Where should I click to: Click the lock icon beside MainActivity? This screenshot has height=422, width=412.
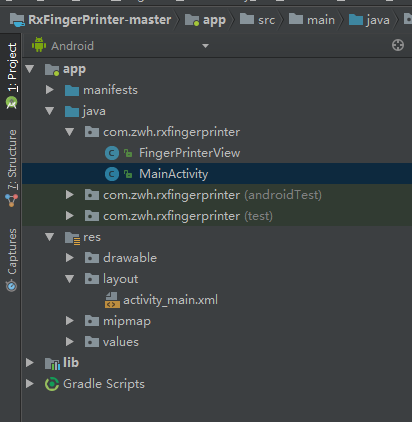tap(128, 174)
